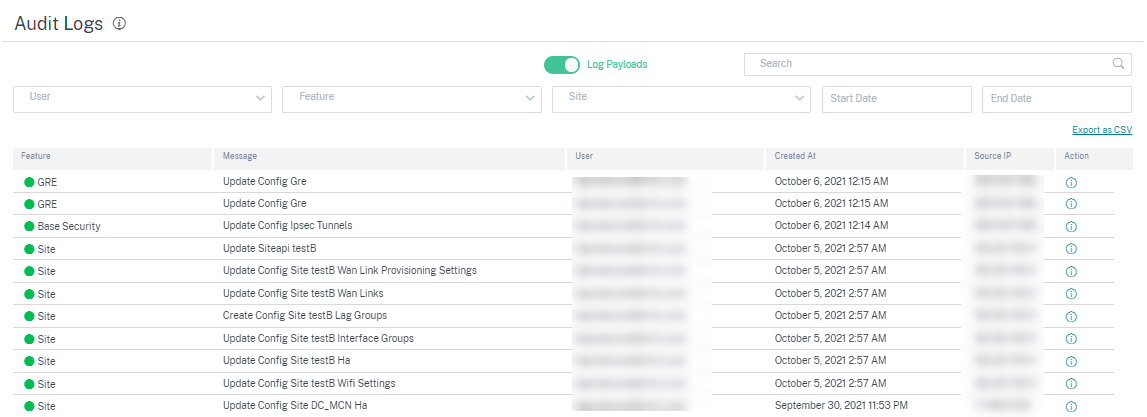Click the End Date field

pos(1057,99)
